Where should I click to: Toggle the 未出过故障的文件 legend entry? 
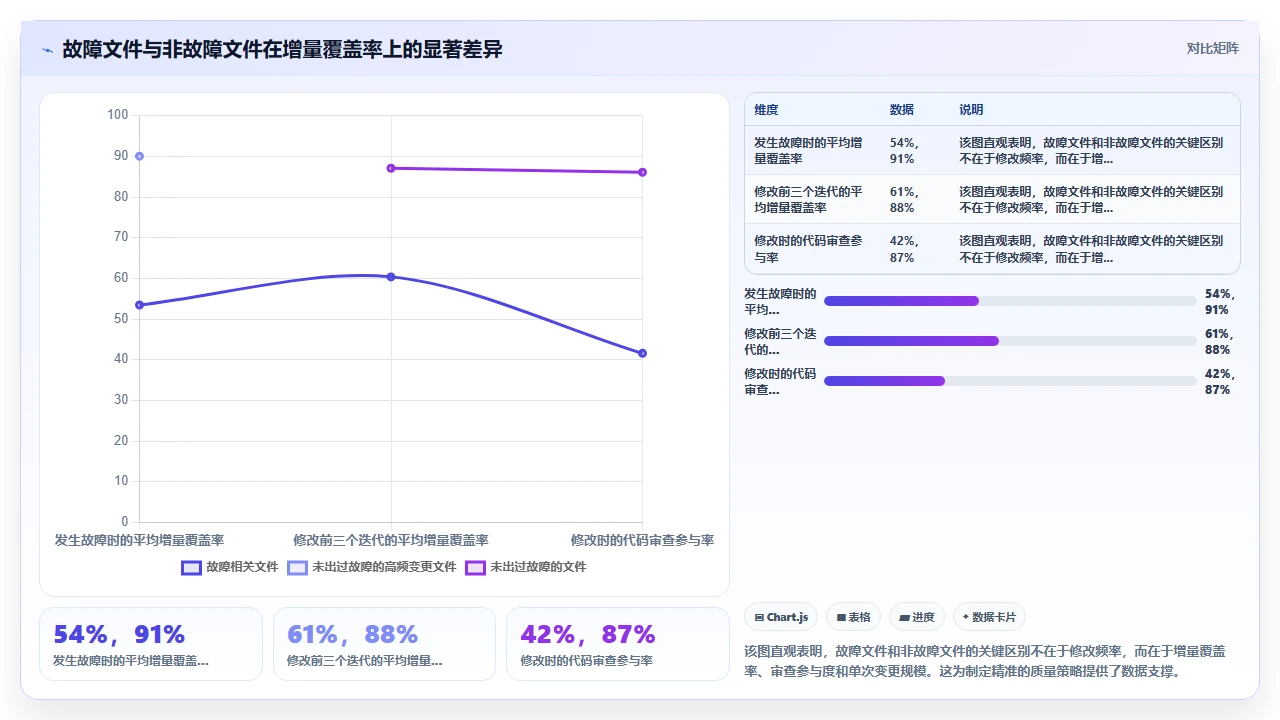pos(525,567)
